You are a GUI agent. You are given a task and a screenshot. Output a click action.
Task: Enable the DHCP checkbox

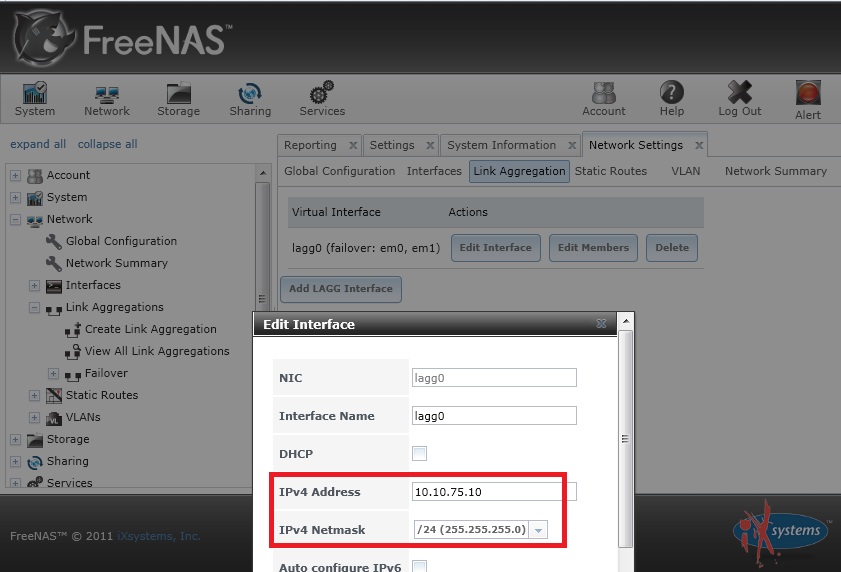coord(419,453)
